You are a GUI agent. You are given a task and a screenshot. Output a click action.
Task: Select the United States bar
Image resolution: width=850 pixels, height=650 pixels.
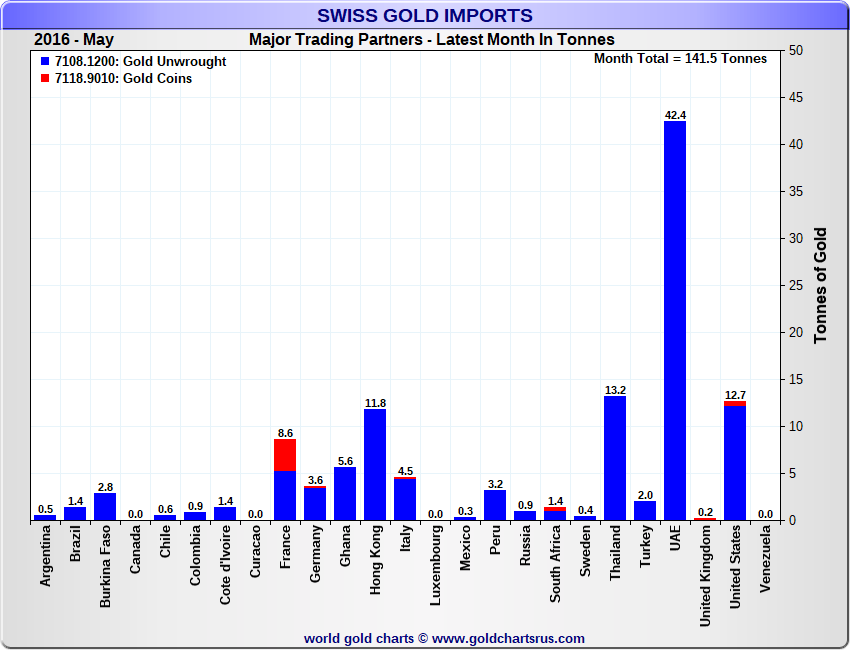(735, 463)
